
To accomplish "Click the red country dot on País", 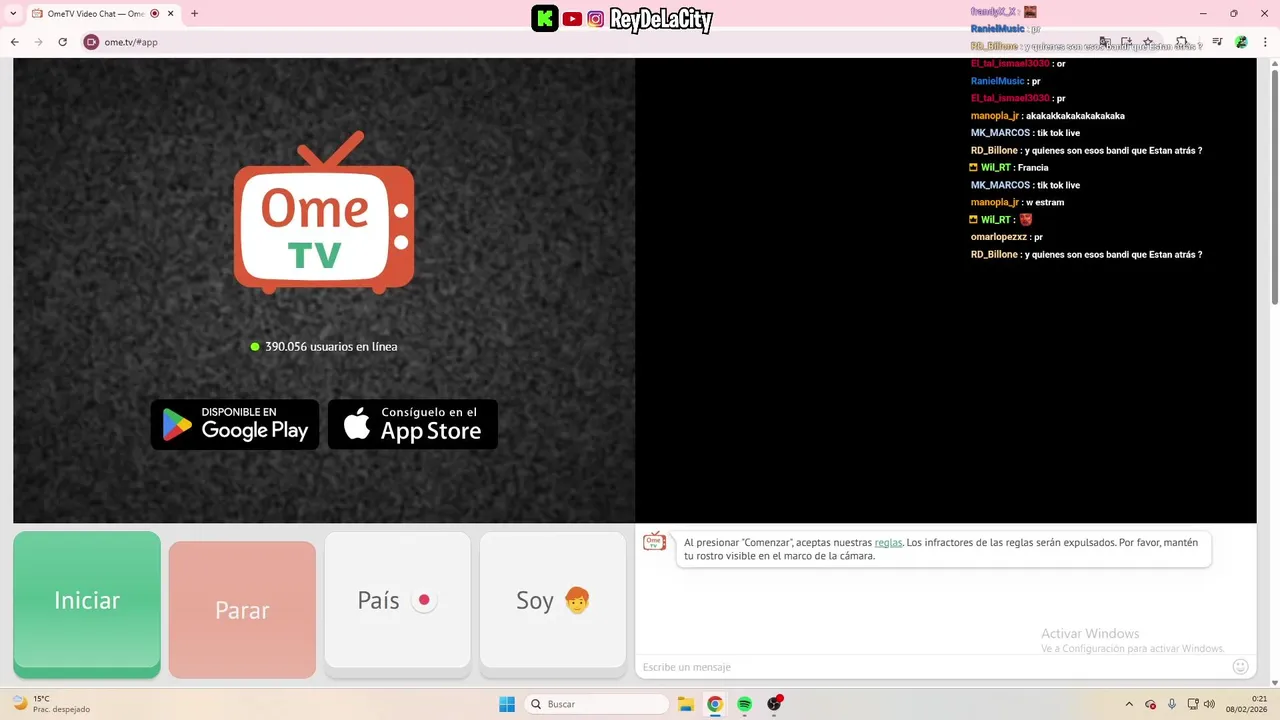I will click(424, 600).
